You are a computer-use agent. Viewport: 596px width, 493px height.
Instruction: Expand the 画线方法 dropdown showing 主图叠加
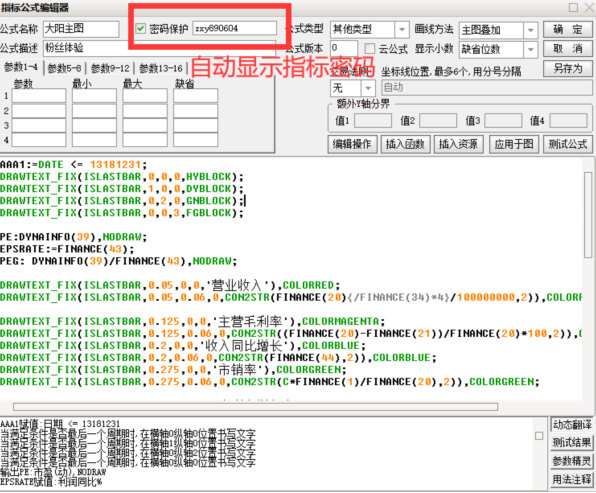[498, 30]
